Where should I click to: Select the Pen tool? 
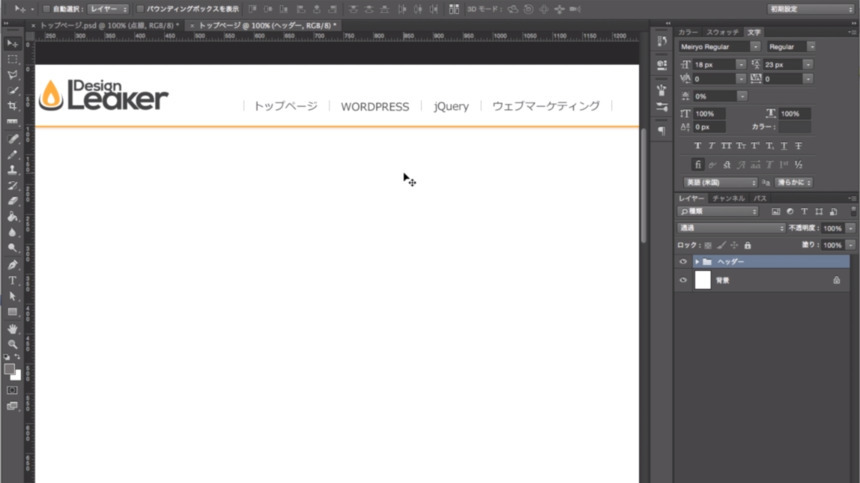pos(12,265)
